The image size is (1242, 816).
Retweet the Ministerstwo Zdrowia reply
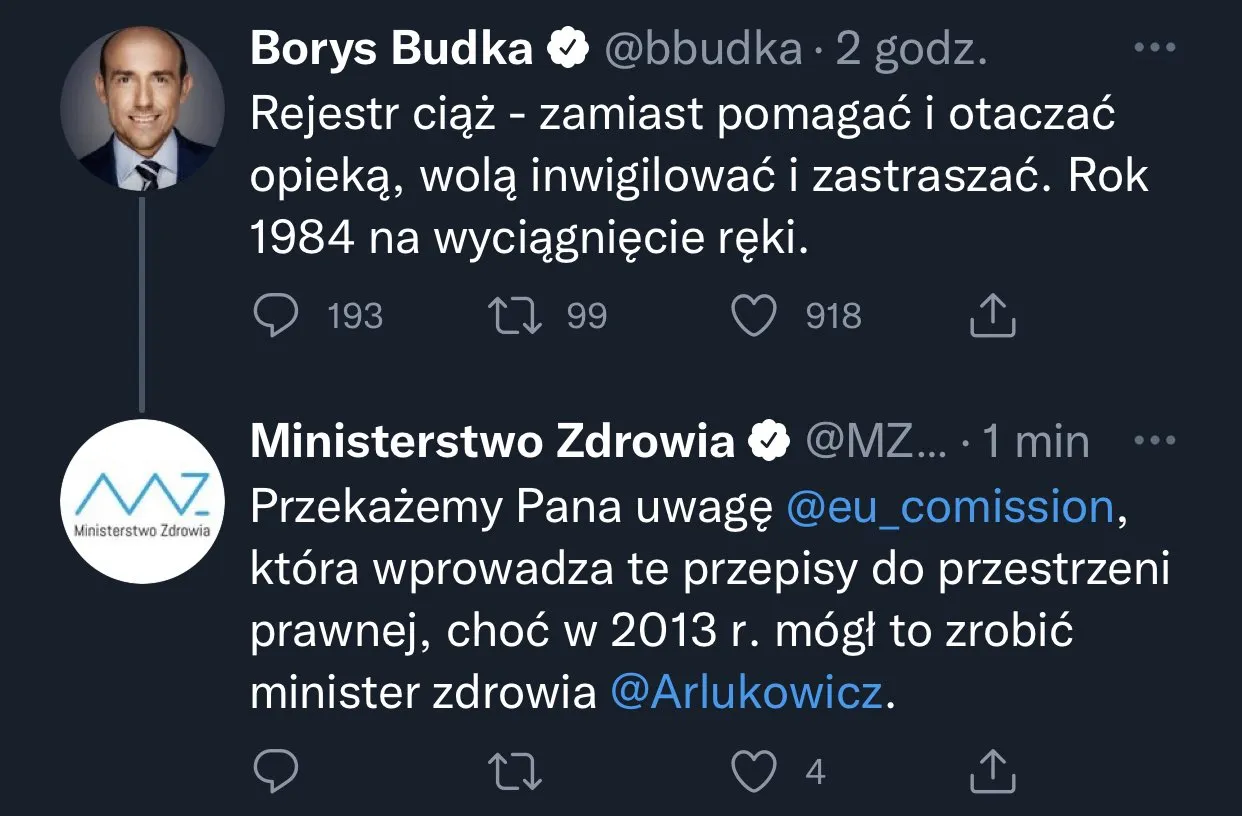(518, 770)
